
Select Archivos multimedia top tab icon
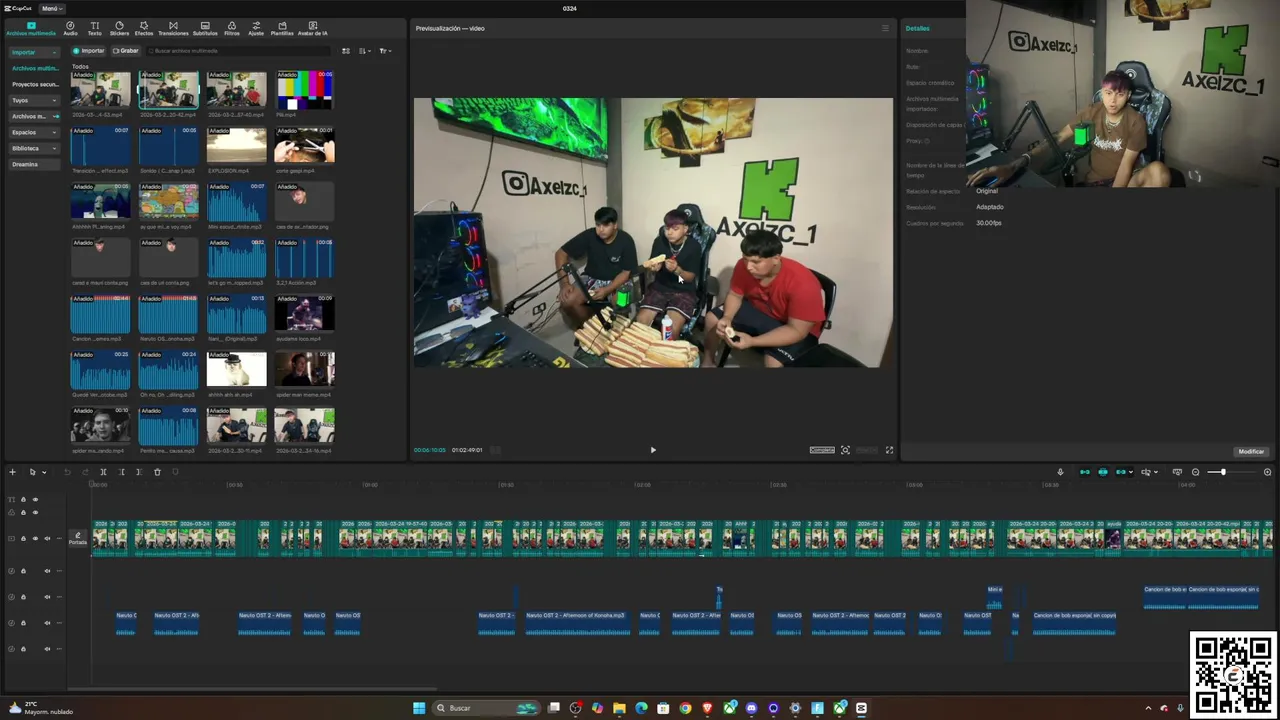[x=31, y=28]
